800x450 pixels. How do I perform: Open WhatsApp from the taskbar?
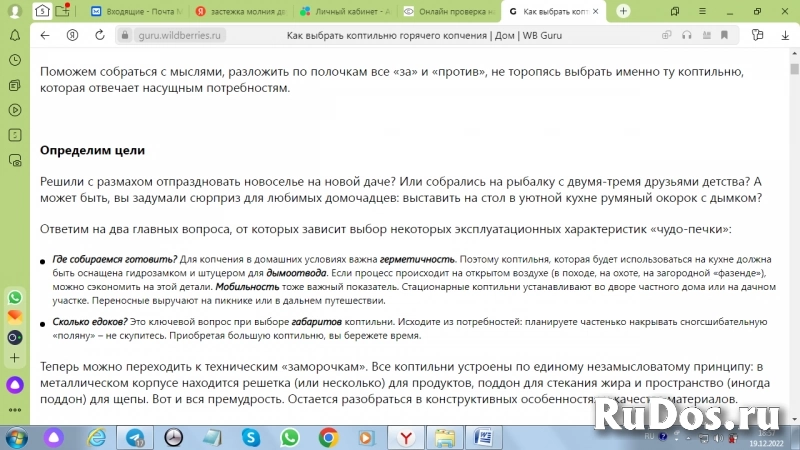(289, 438)
